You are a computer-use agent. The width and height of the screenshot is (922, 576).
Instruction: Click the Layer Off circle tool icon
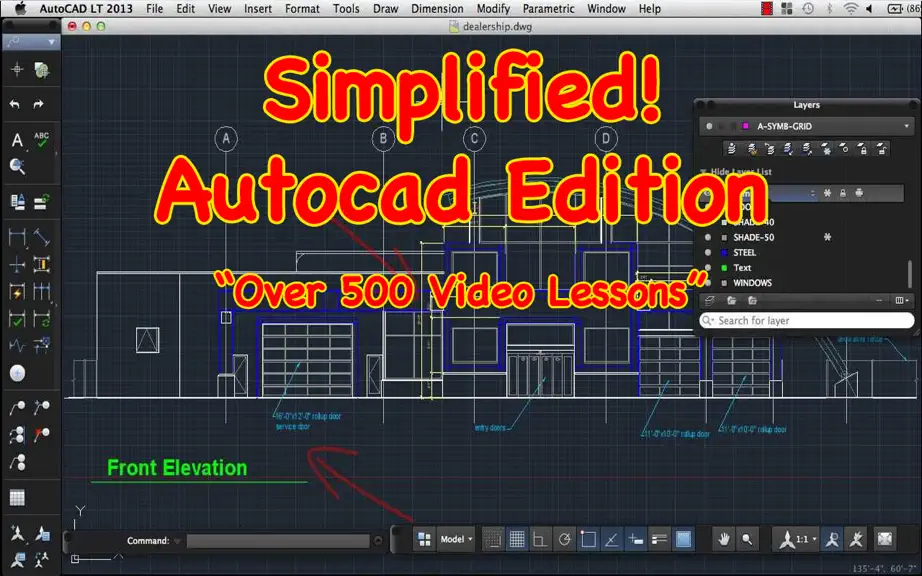[x=844, y=149]
